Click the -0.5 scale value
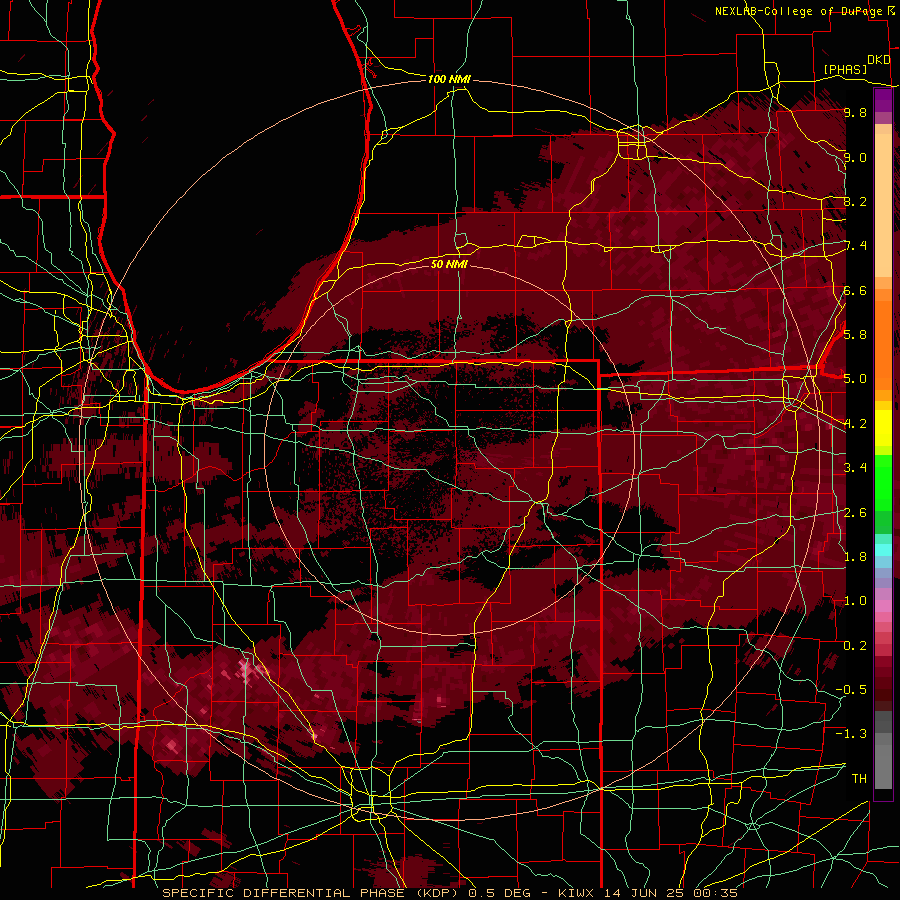This screenshot has width=900, height=900. pyautogui.click(x=851, y=690)
